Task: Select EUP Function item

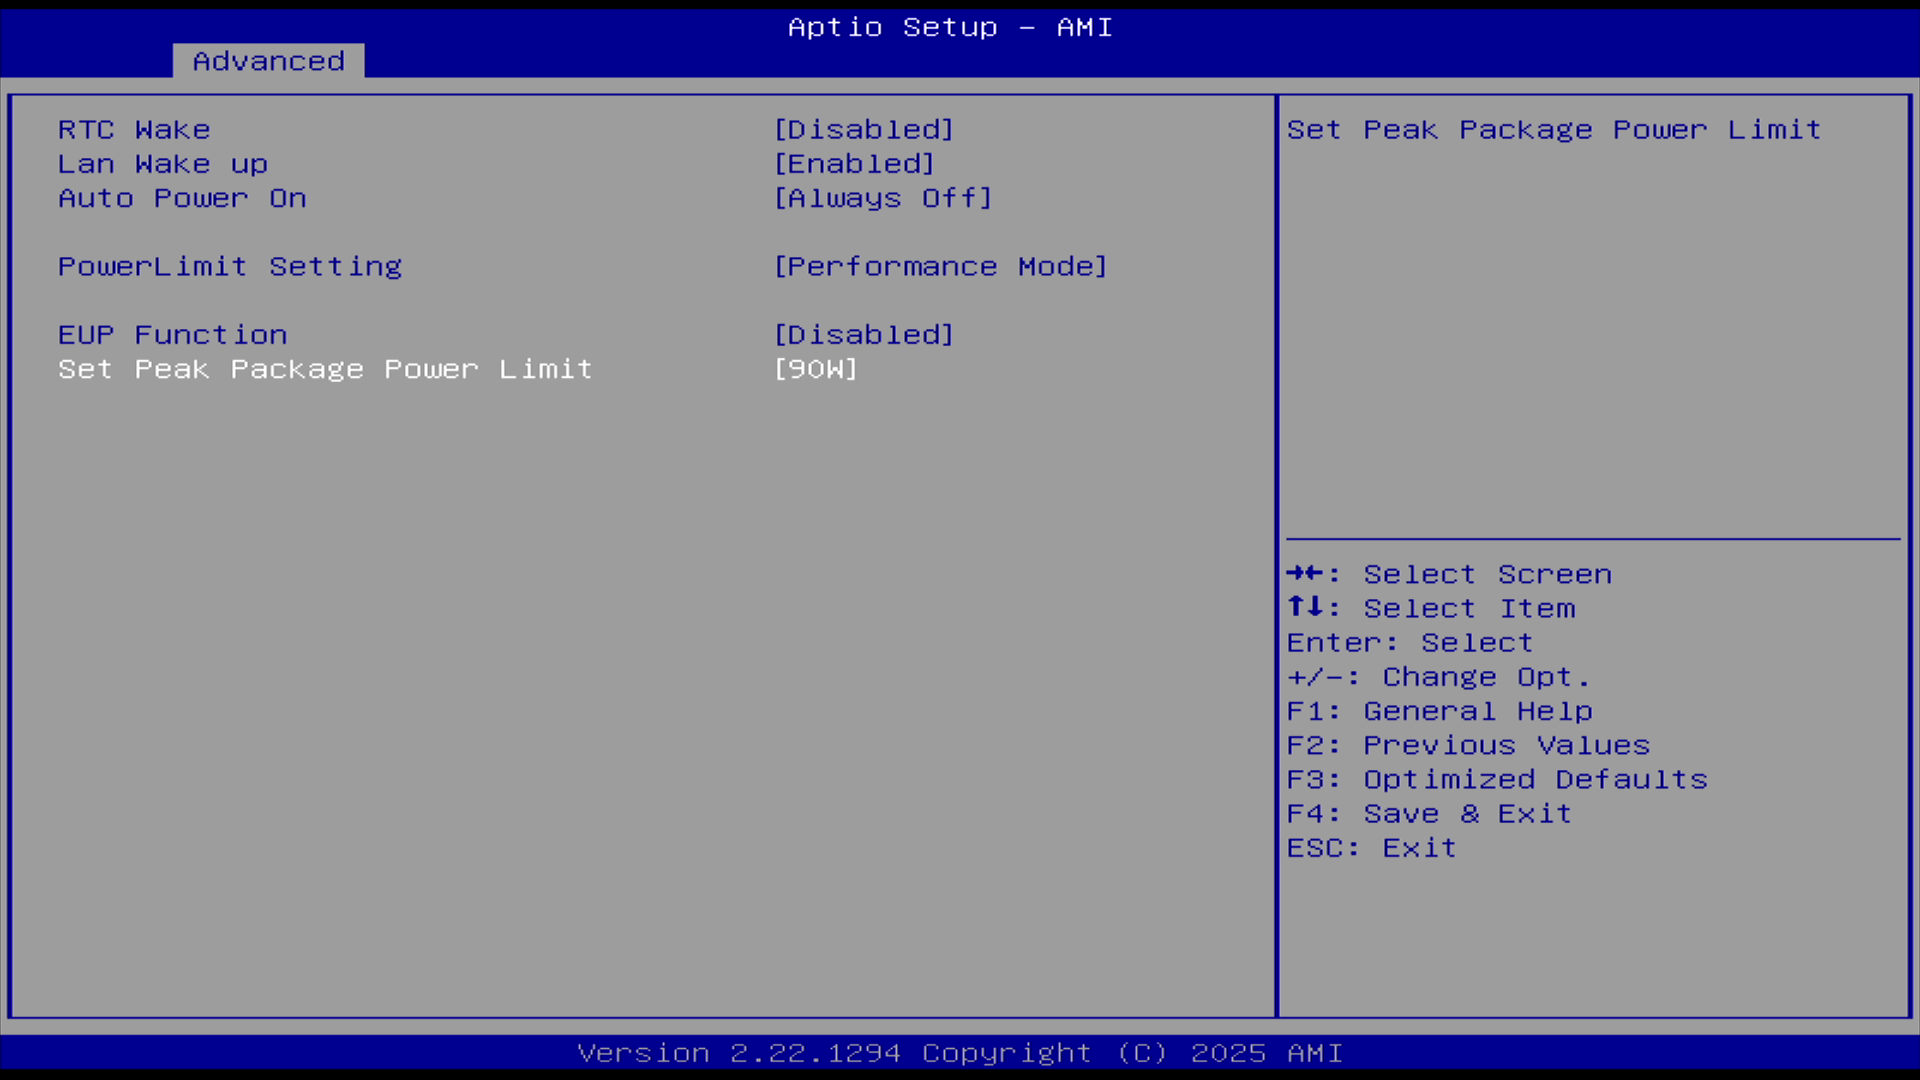Action: tap(172, 335)
